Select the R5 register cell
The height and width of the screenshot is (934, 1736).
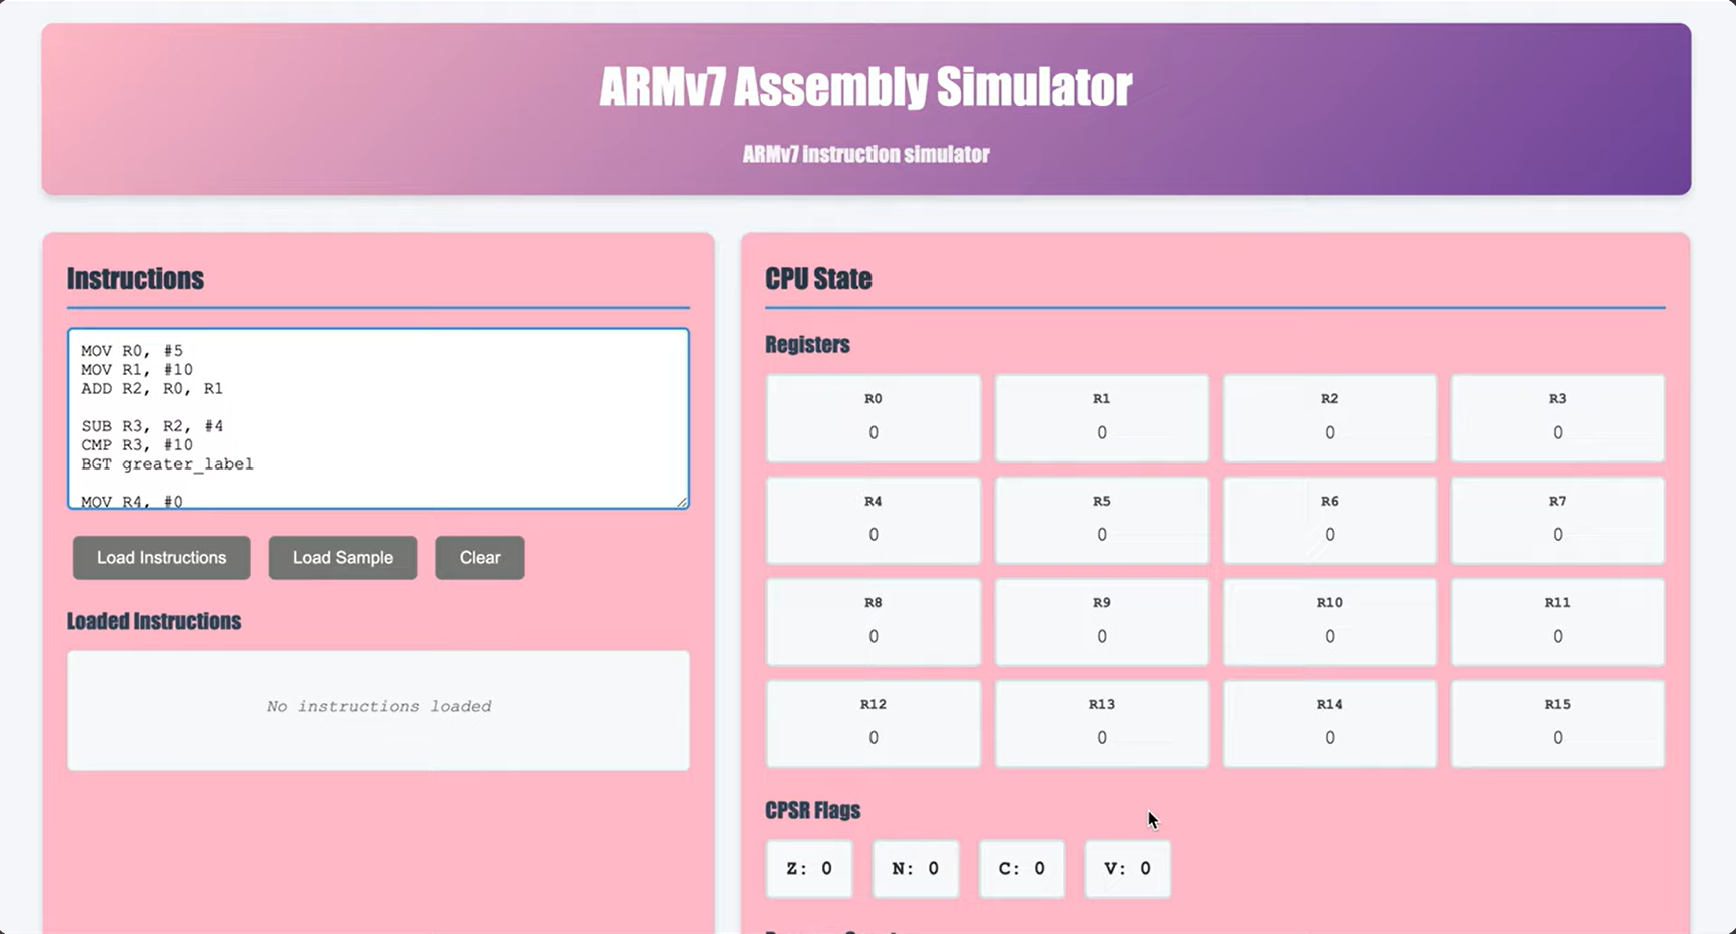(x=1101, y=520)
